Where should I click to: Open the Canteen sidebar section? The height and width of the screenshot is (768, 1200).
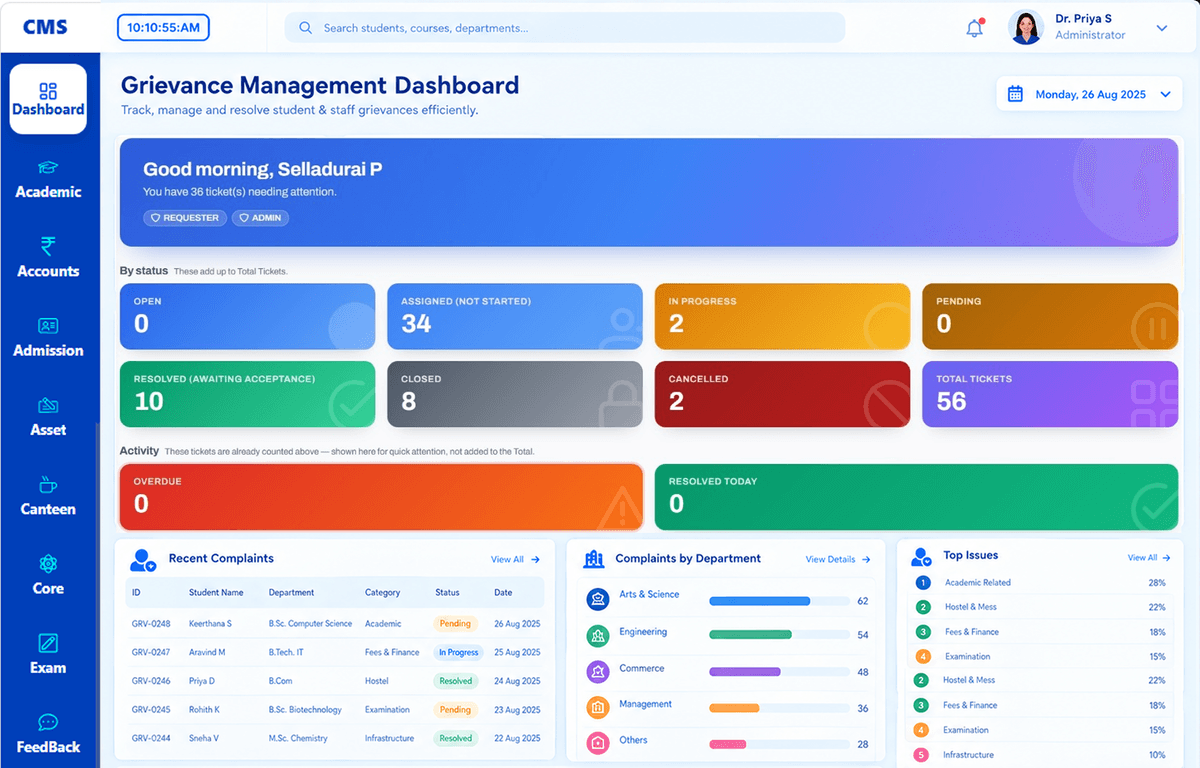point(48,497)
